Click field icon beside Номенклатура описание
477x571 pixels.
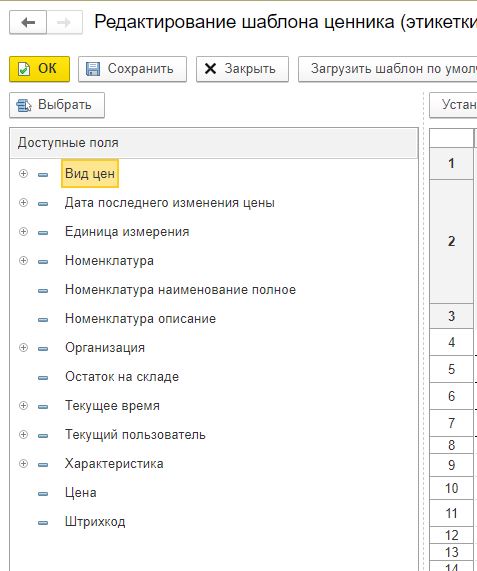coord(43,320)
